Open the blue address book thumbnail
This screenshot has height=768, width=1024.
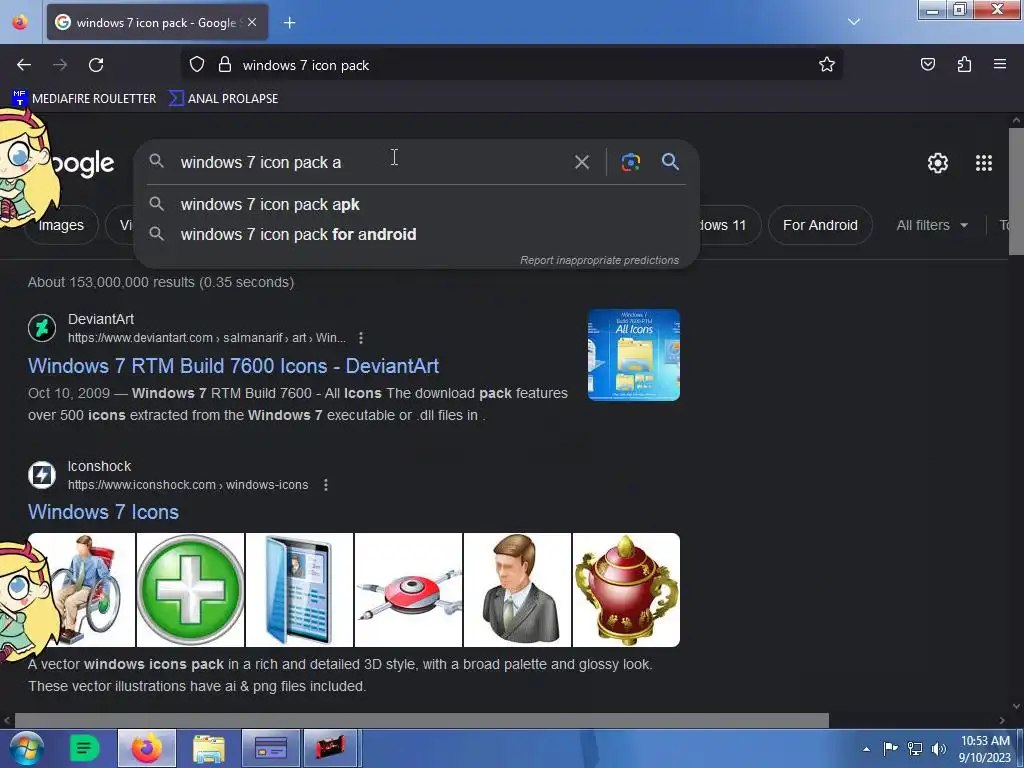[x=299, y=590]
